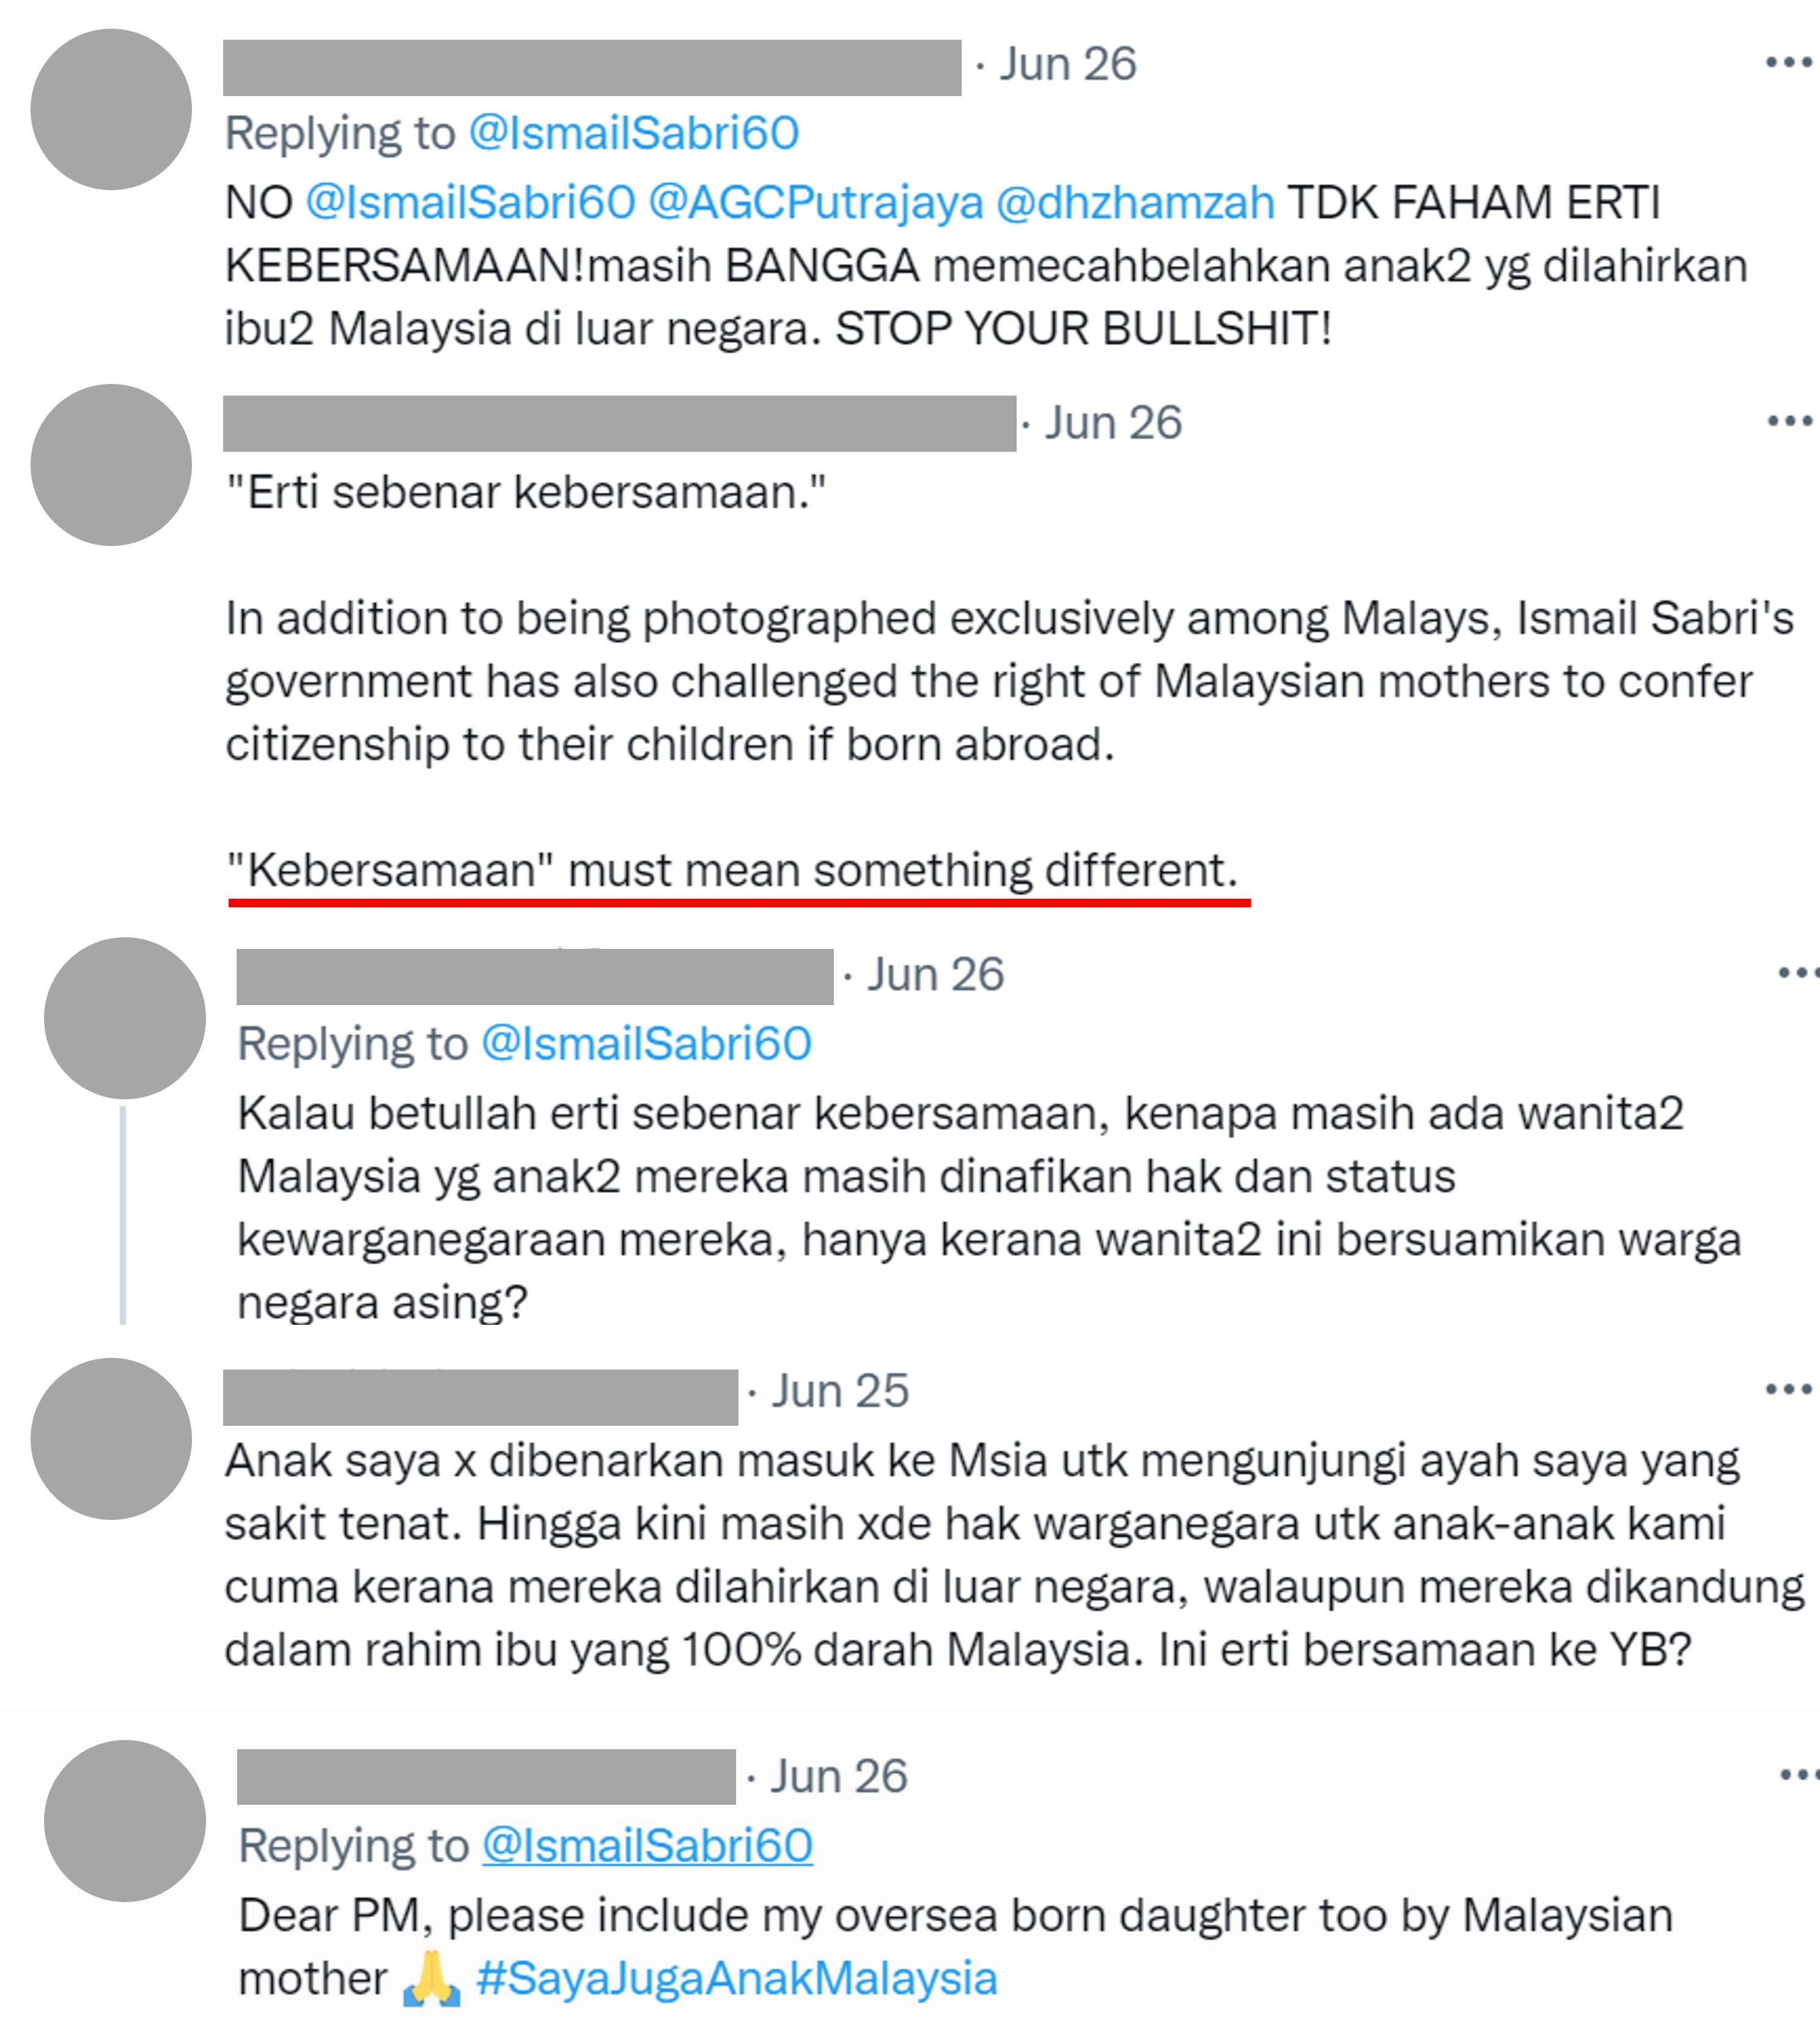Screen dimensions: 1820x2028
Task: Click the Jun 25 timestamp
Action: pyautogui.click(x=840, y=1391)
